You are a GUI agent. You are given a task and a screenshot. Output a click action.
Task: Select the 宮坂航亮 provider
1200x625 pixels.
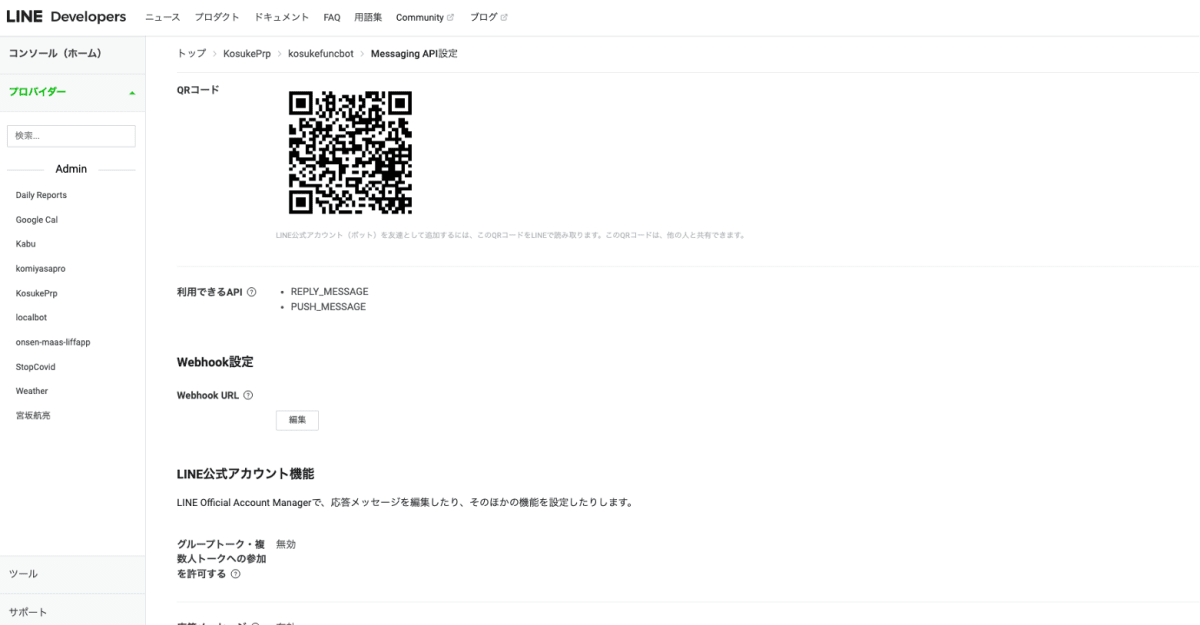coord(33,415)
